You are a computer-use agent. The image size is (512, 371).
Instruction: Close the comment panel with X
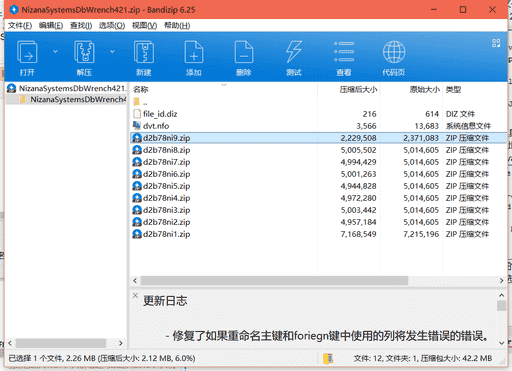[135, 295]
